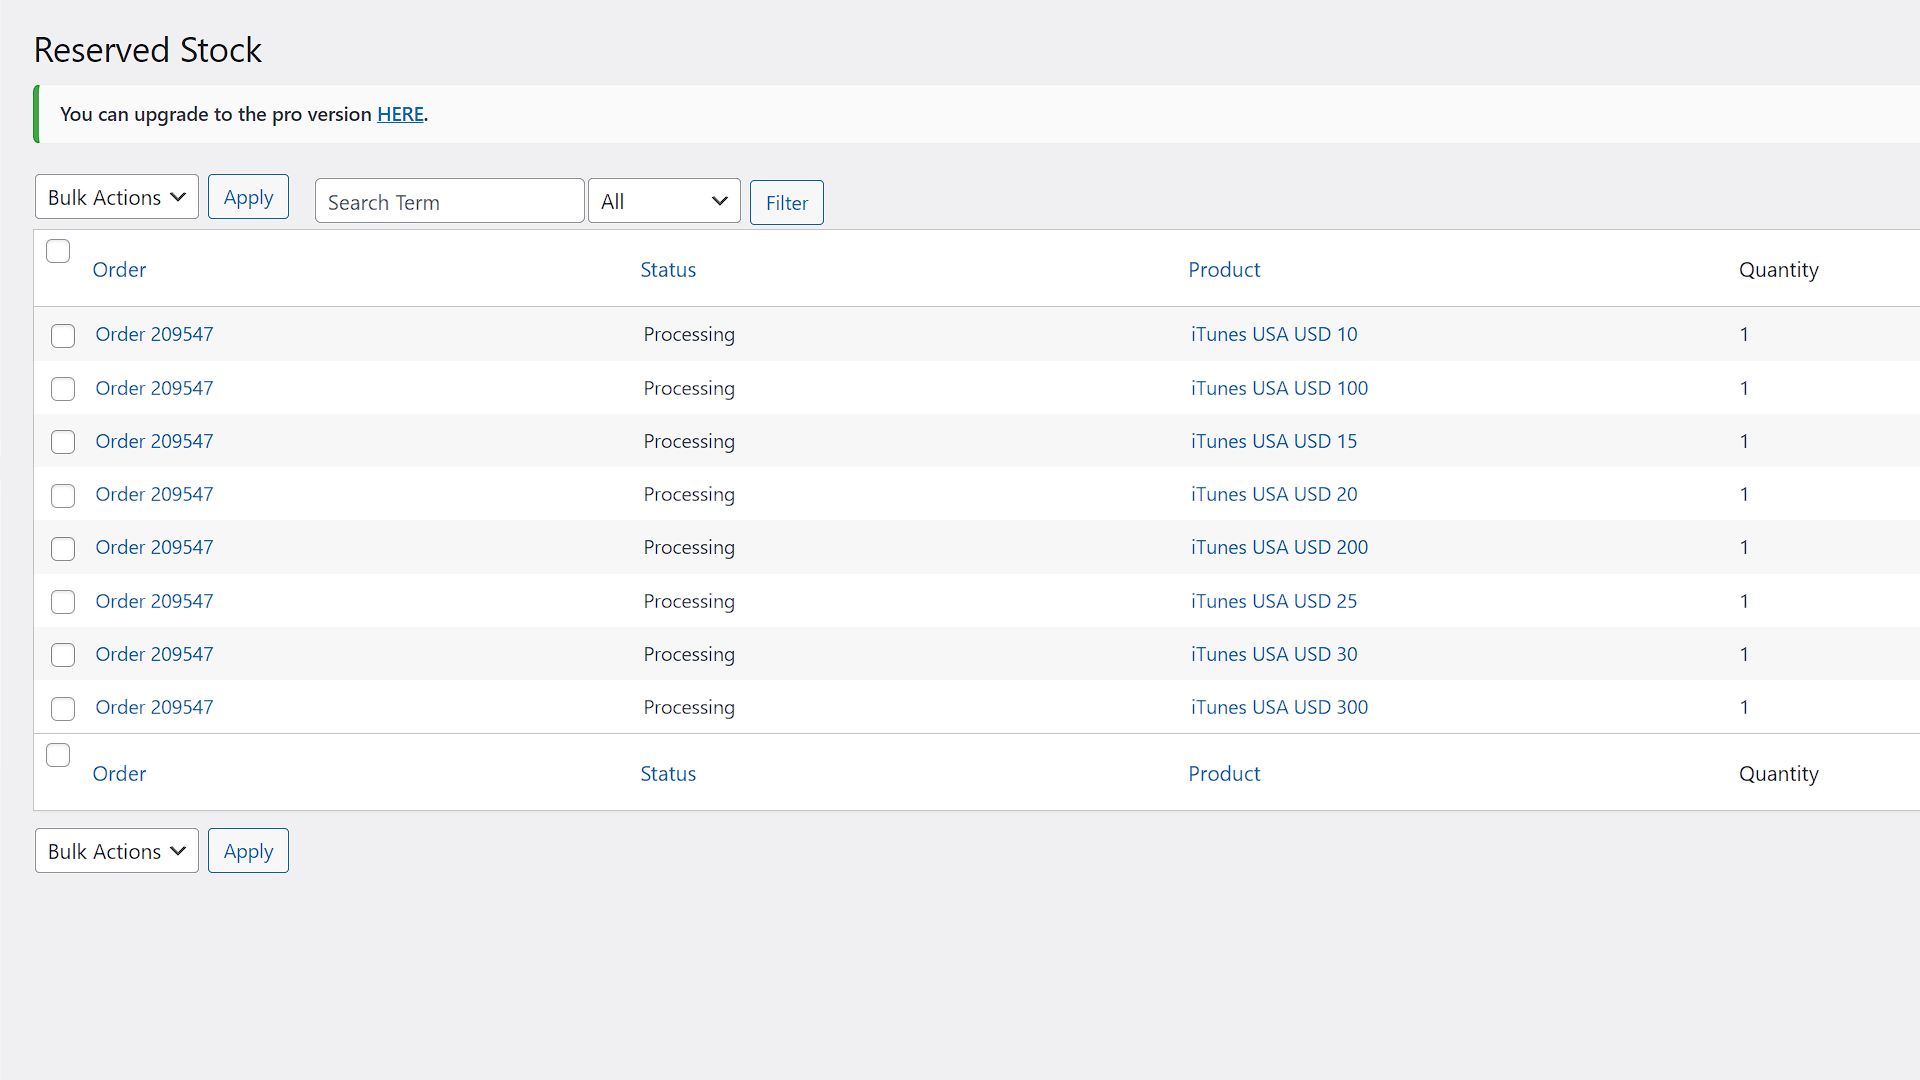Viewport: 1920px width, 1080px height.
Task: Click the Reserved Stock page heading
Action: pos(148,50)
